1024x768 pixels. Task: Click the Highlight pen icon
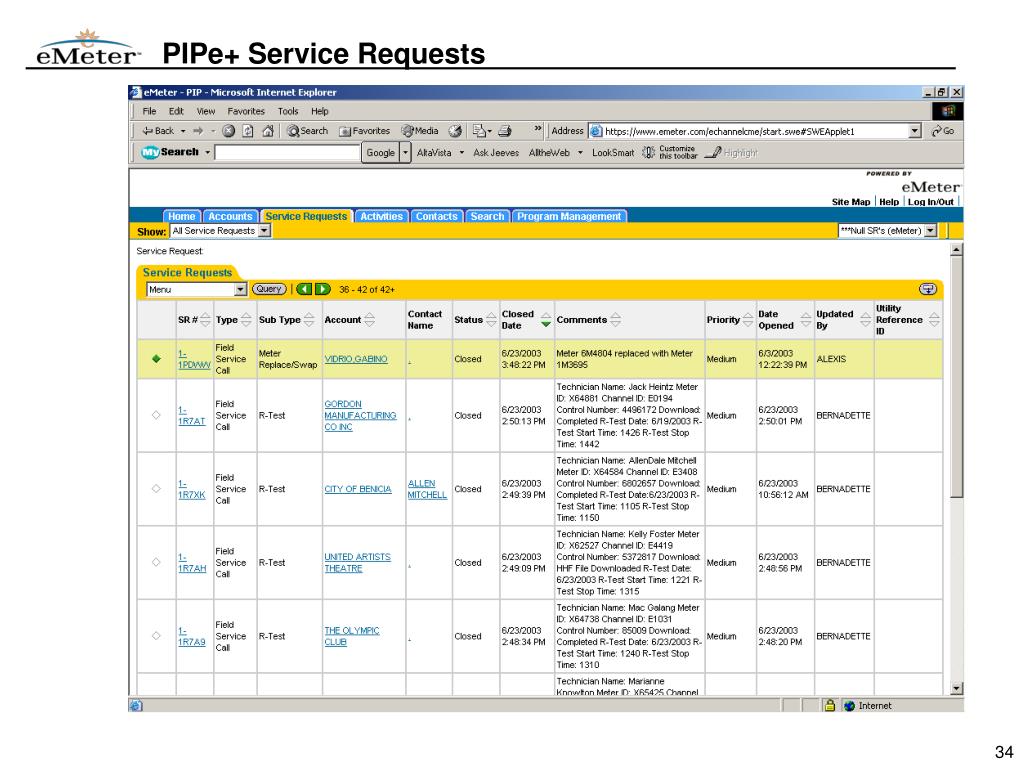[714, 152]
